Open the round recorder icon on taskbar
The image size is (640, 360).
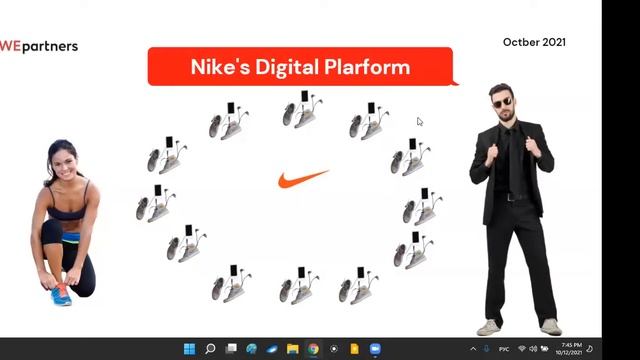(x=334, y=349)
